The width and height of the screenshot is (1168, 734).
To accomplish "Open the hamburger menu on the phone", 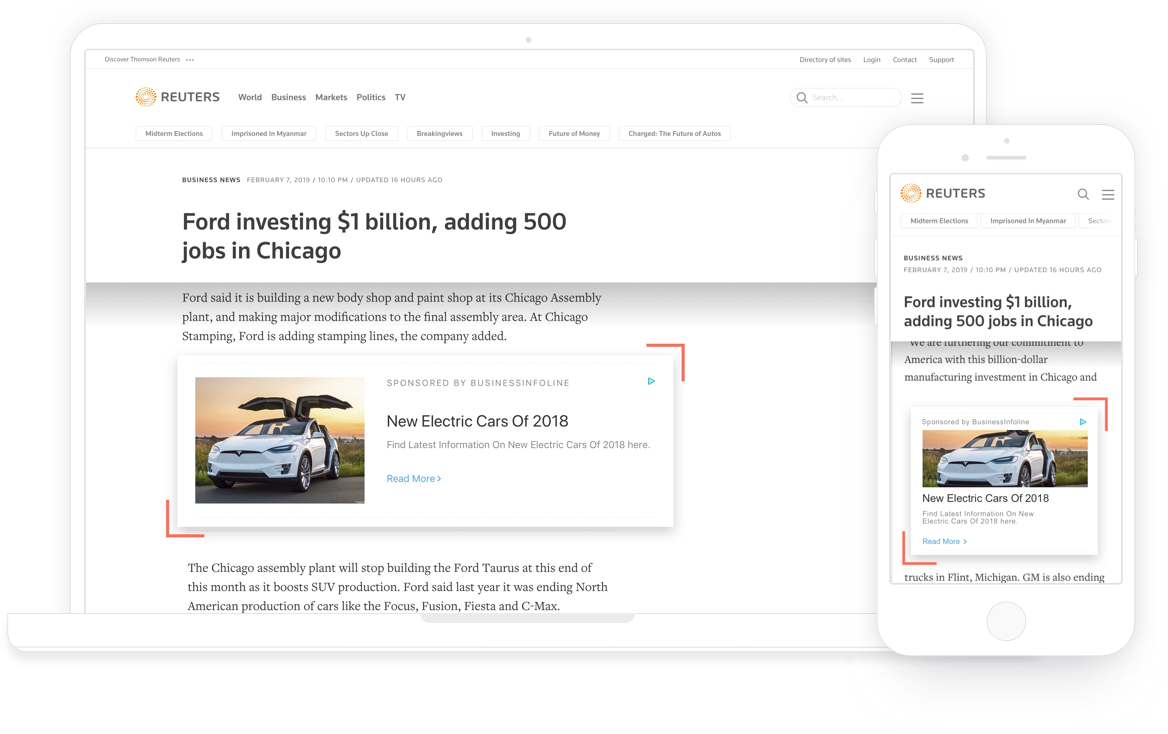I will pos(1108,194).
